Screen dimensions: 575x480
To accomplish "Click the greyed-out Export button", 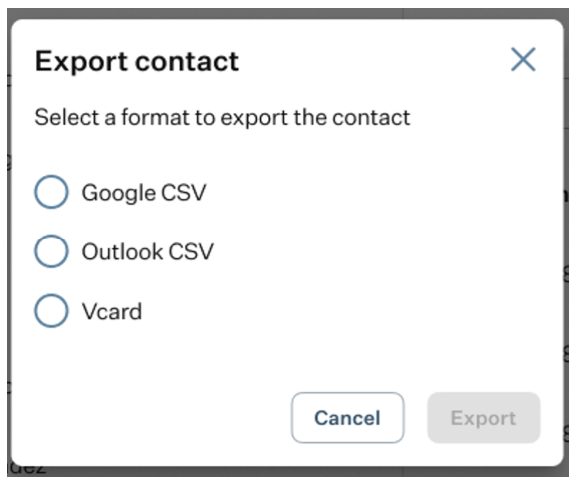I will 484,418.
